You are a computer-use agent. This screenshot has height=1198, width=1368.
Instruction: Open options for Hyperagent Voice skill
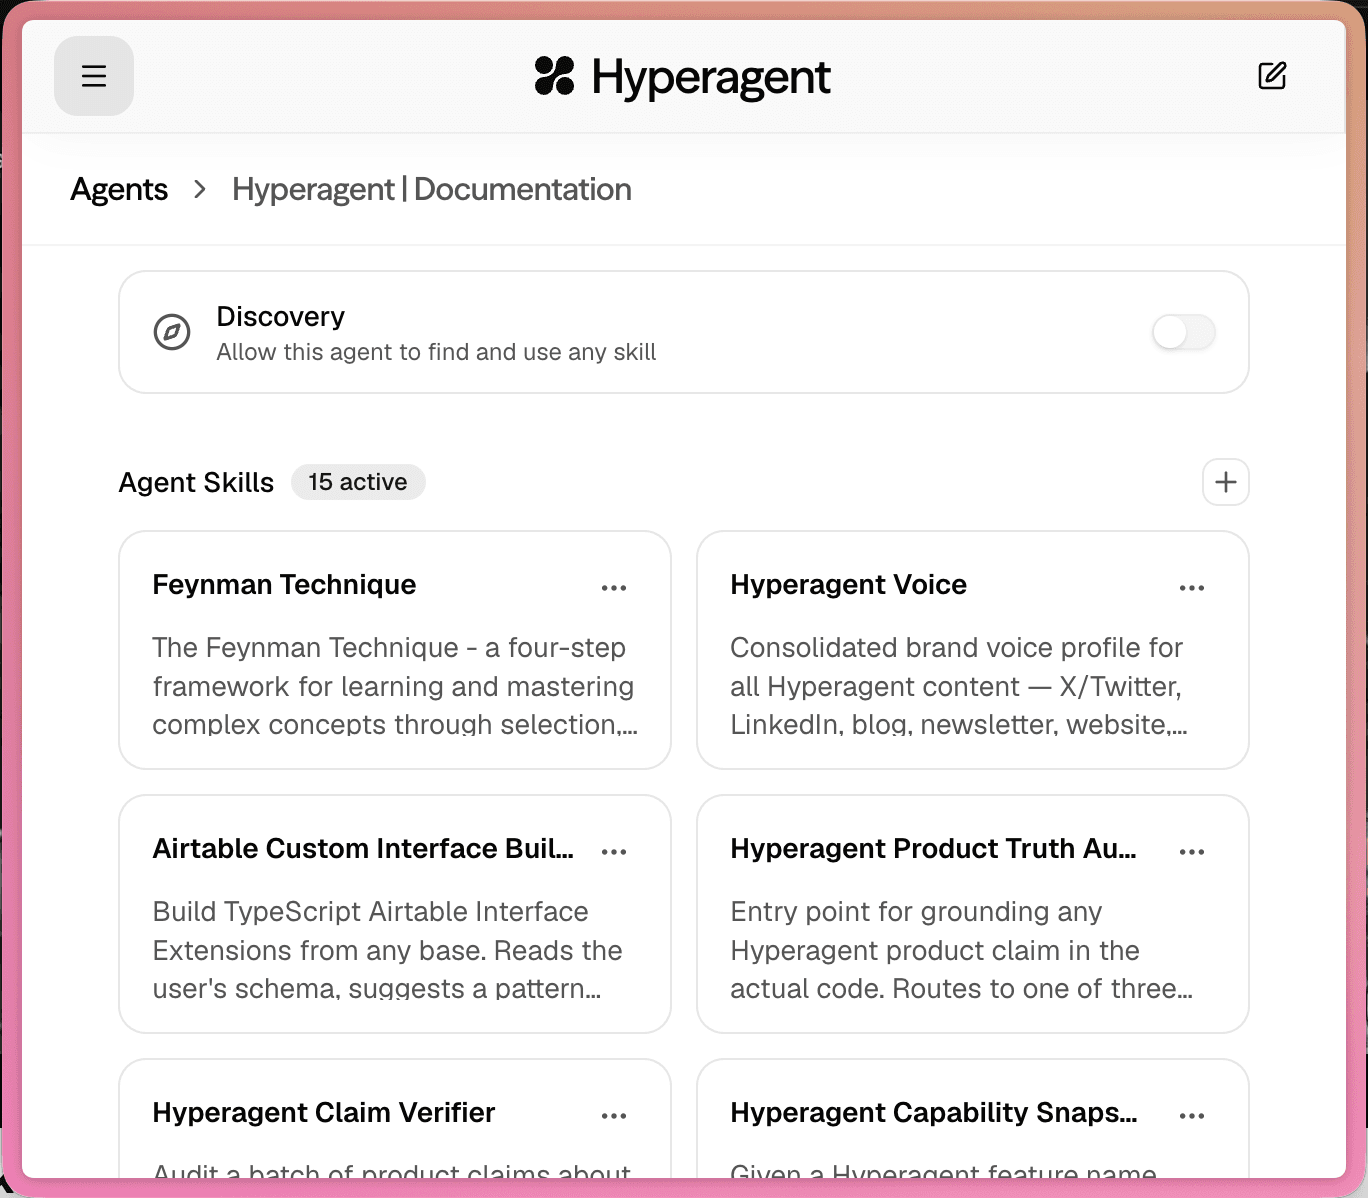pos(1192,588)
